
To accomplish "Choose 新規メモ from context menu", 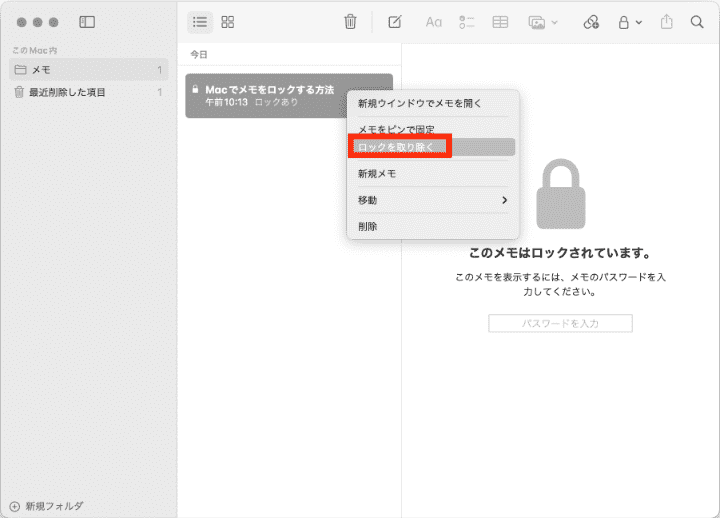I will (x=433, y=174).
